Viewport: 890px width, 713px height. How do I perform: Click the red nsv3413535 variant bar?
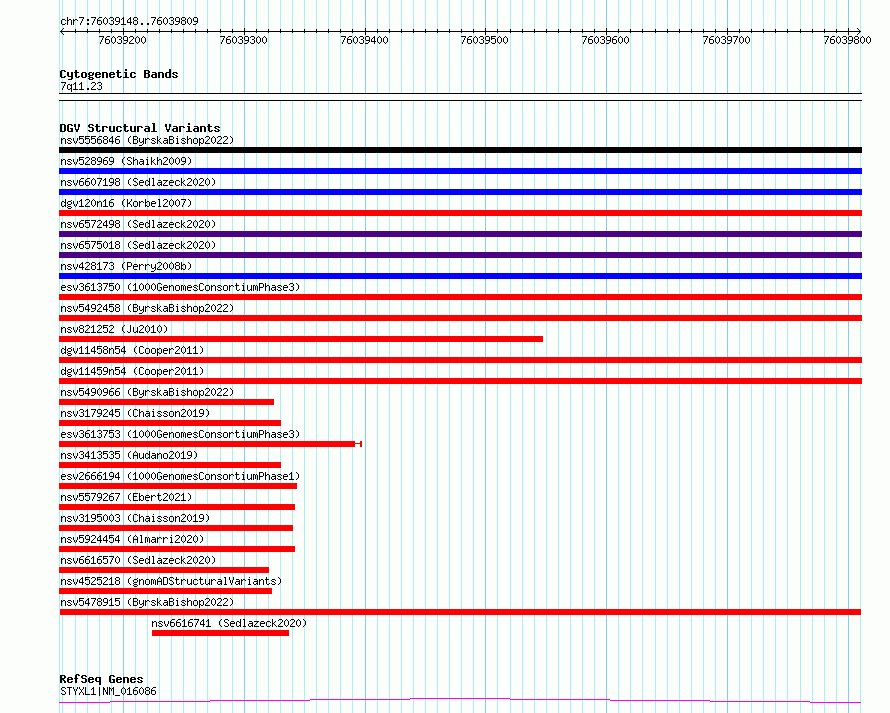click(170, 465)
